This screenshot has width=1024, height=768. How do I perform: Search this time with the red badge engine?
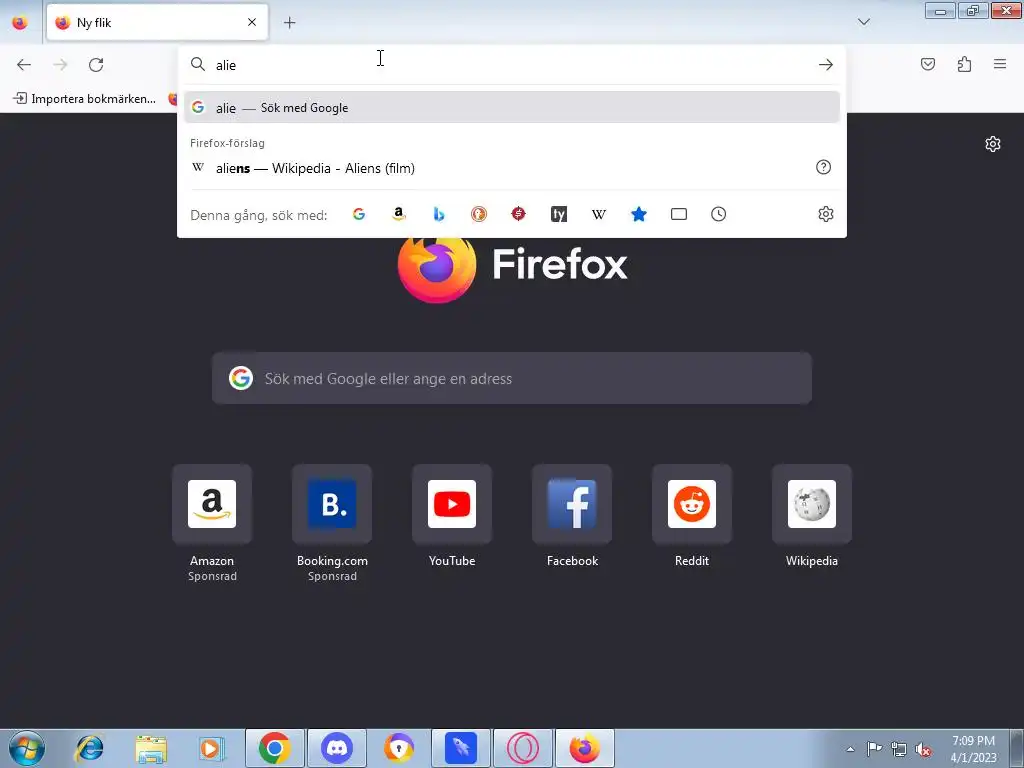point(519,214)
